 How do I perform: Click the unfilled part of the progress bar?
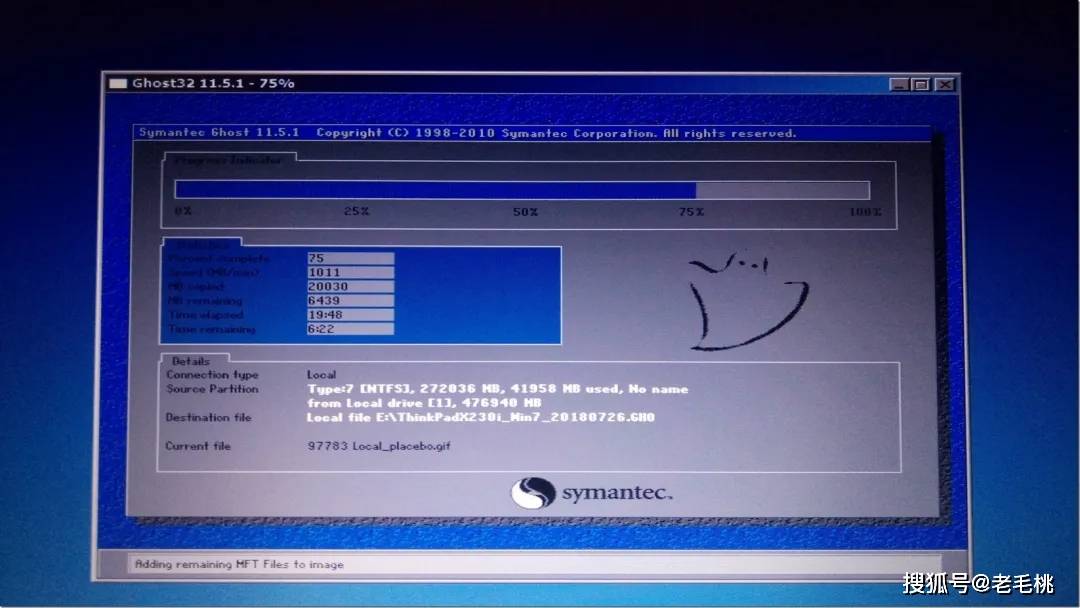(782, 190)
